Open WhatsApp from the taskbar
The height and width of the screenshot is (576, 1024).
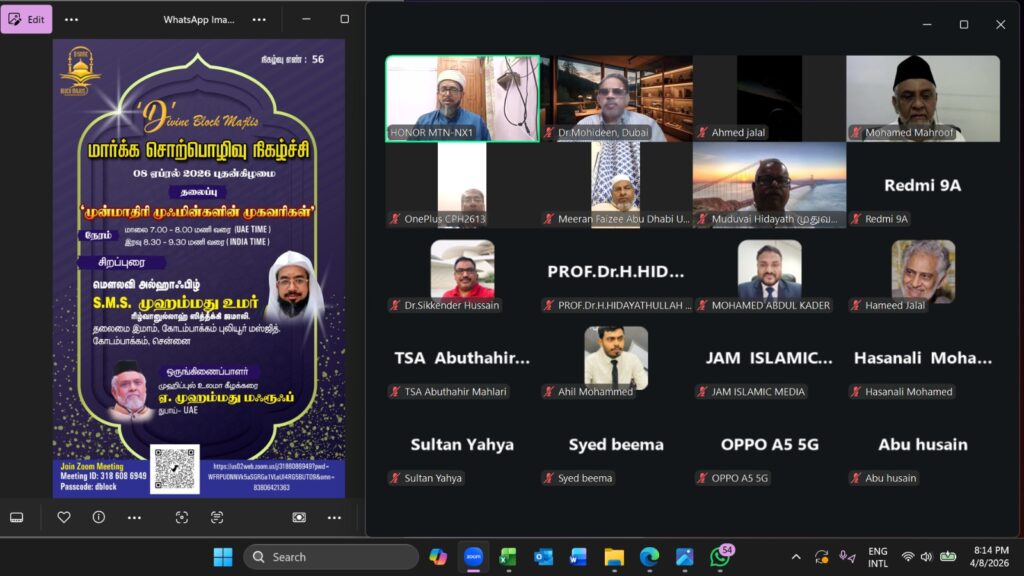click(720, 557)
